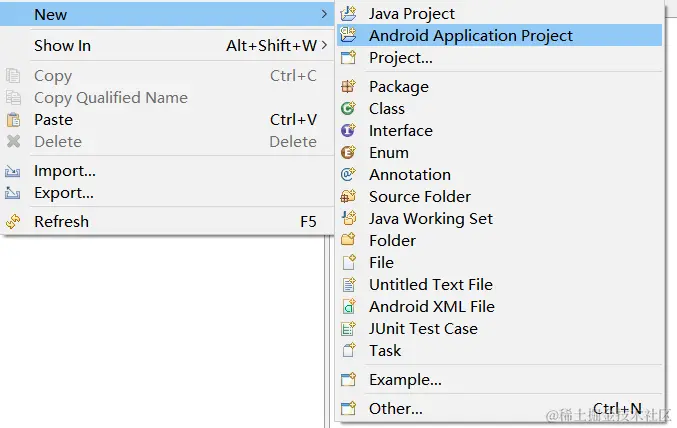This screenshot has width=677, height=428.
Task: Click the Annotation @ icon
Action: (348, 175)
